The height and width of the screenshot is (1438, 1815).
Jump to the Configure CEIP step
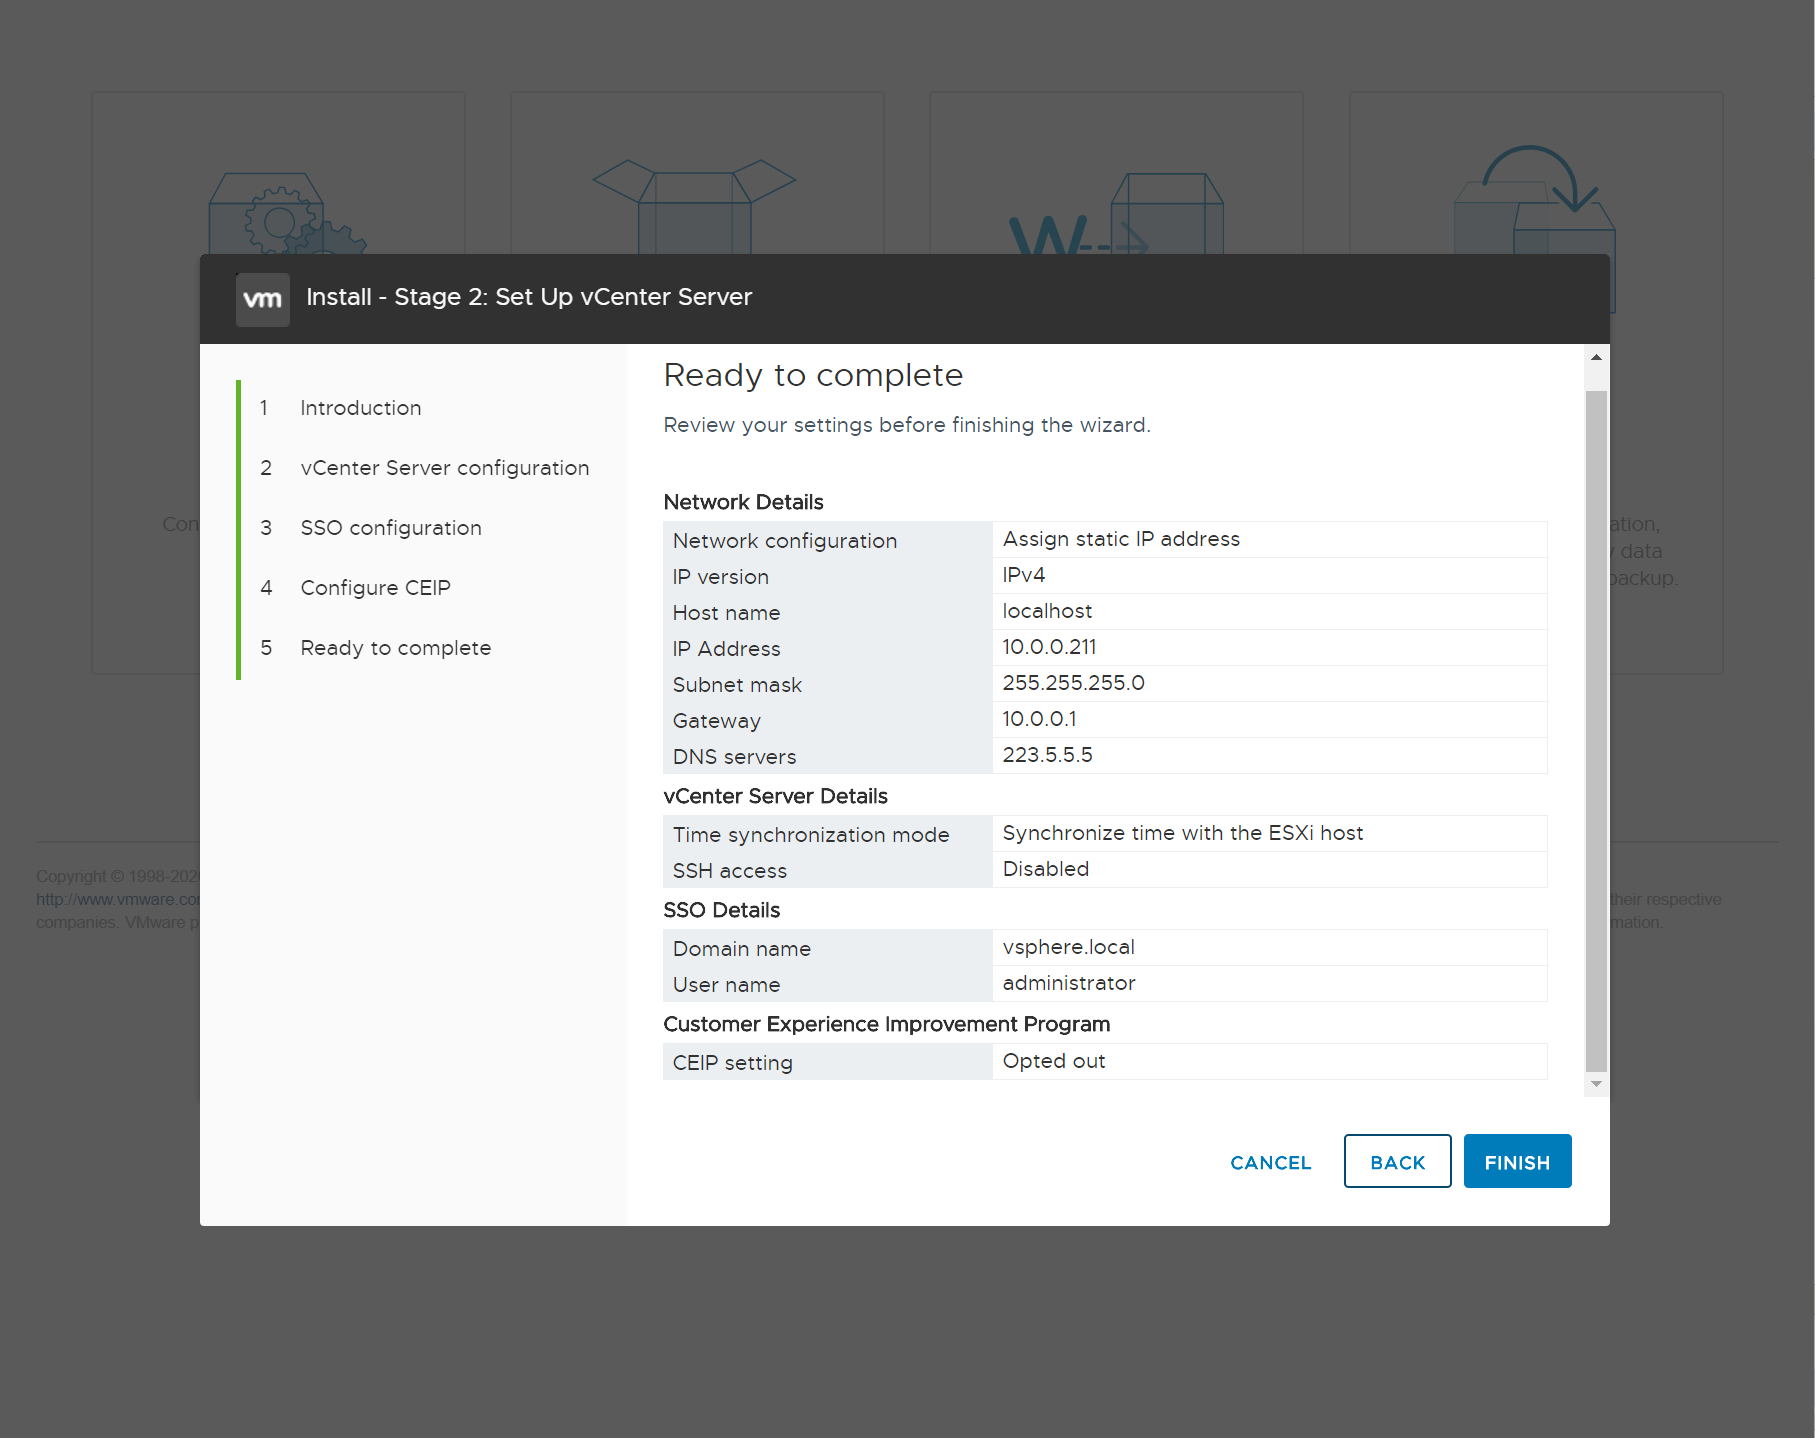point(376,588)
